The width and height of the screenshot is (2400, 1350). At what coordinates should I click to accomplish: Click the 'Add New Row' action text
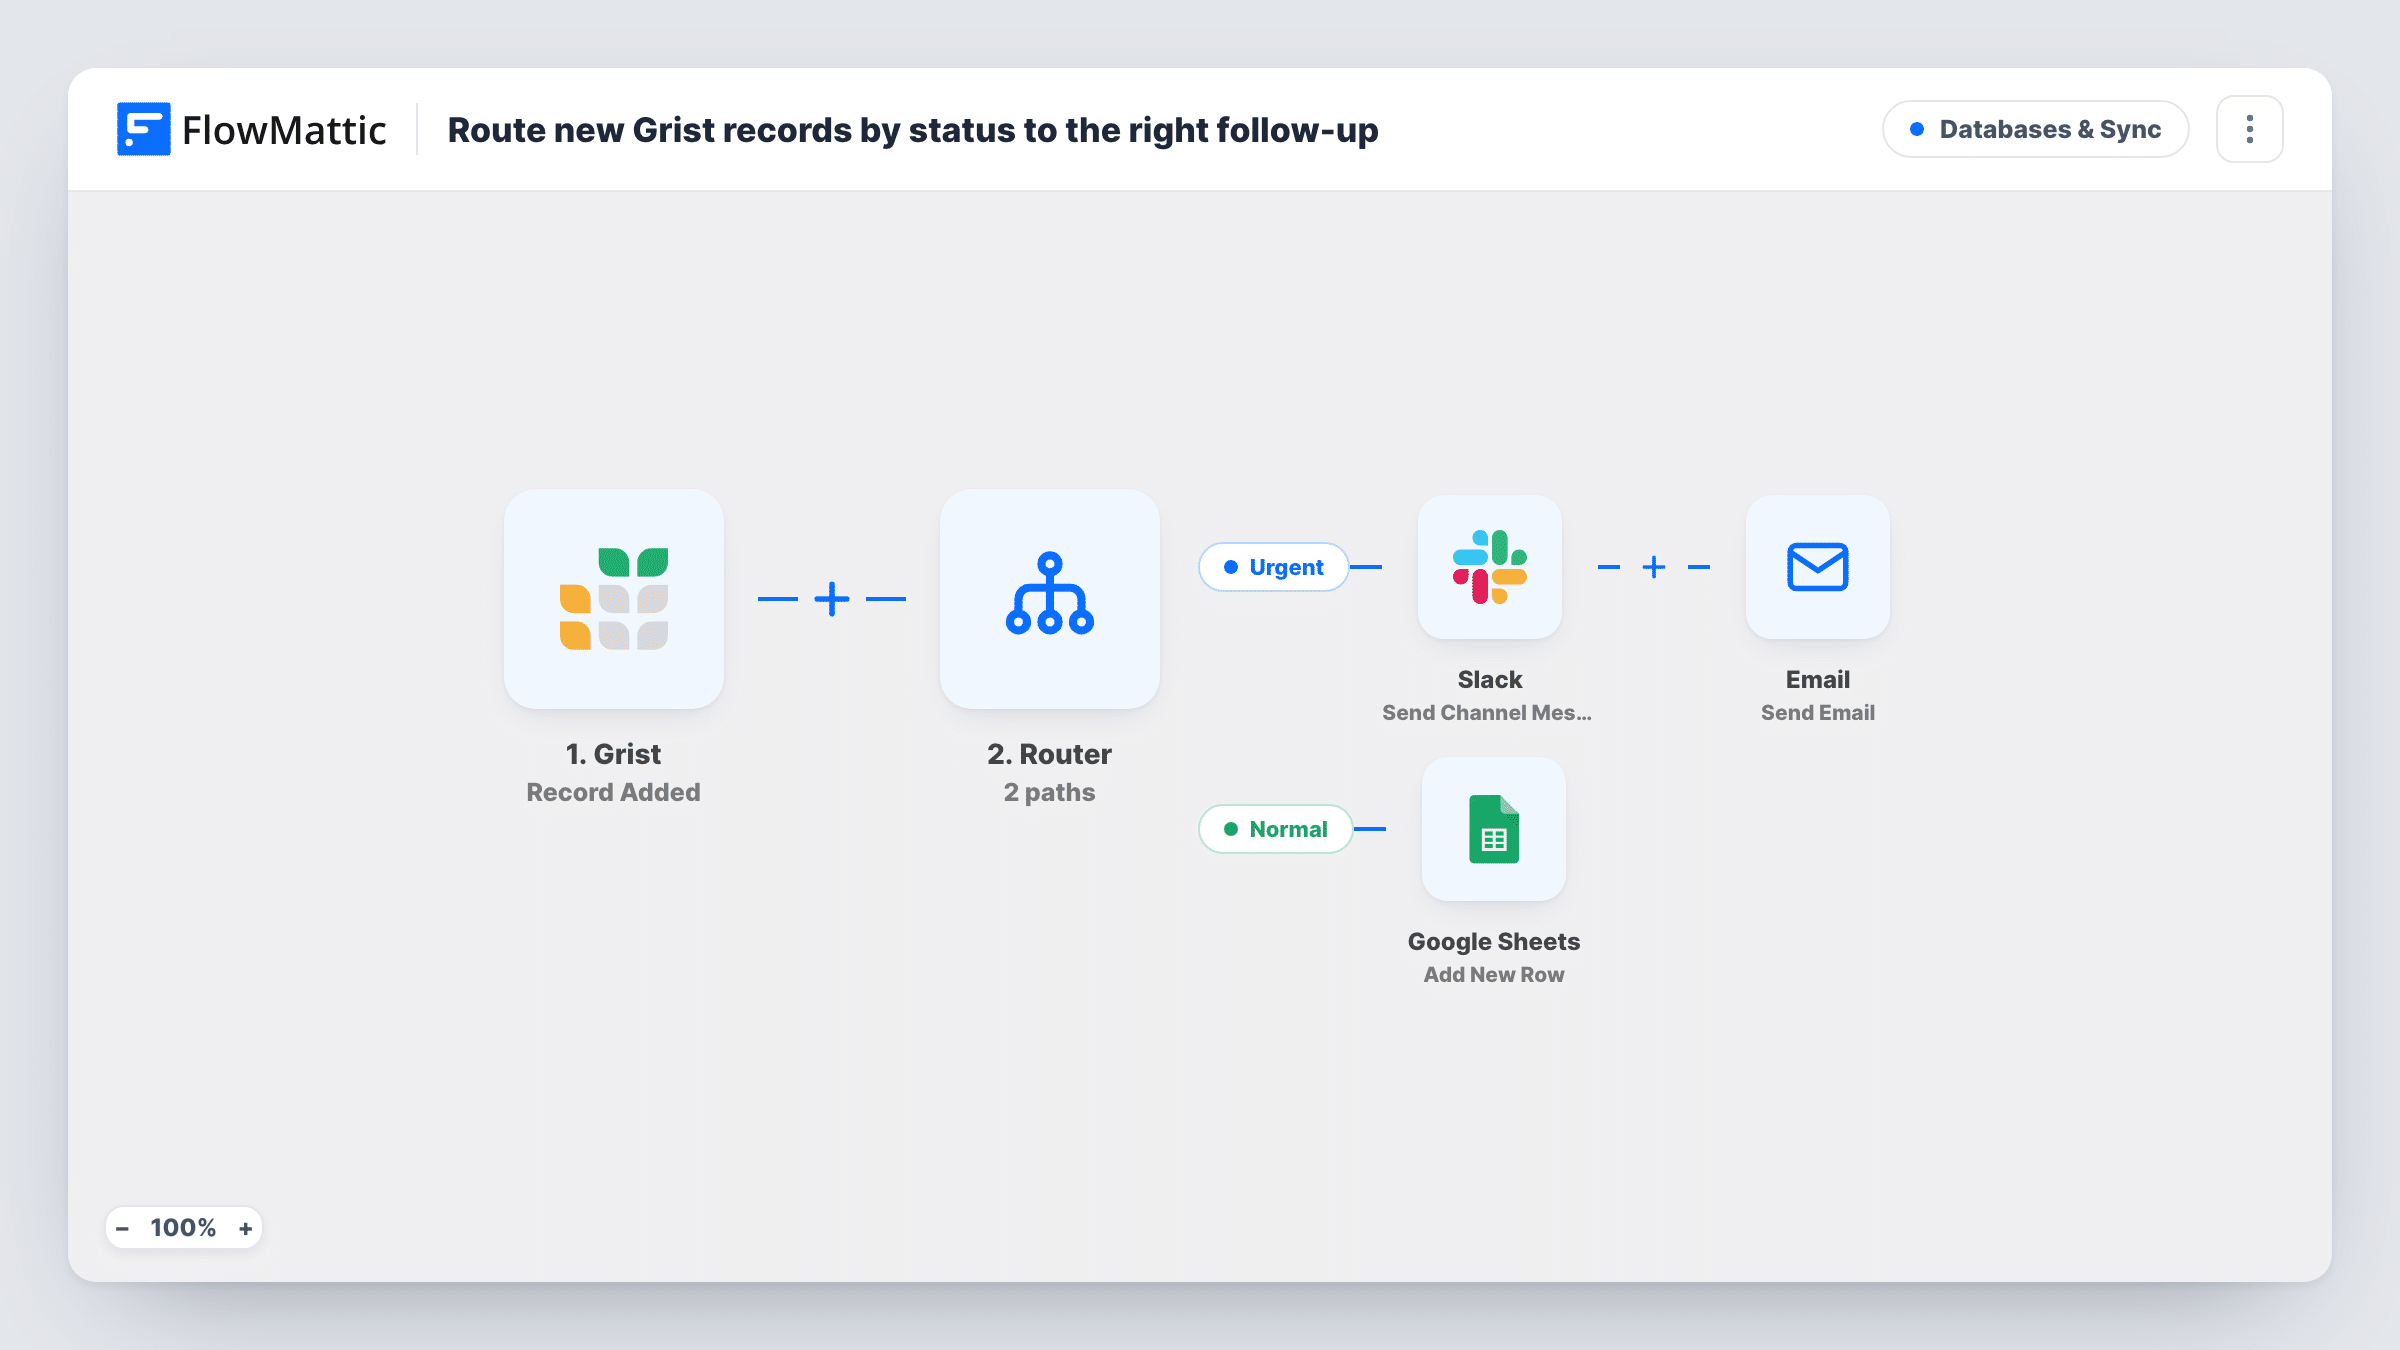1493,974
